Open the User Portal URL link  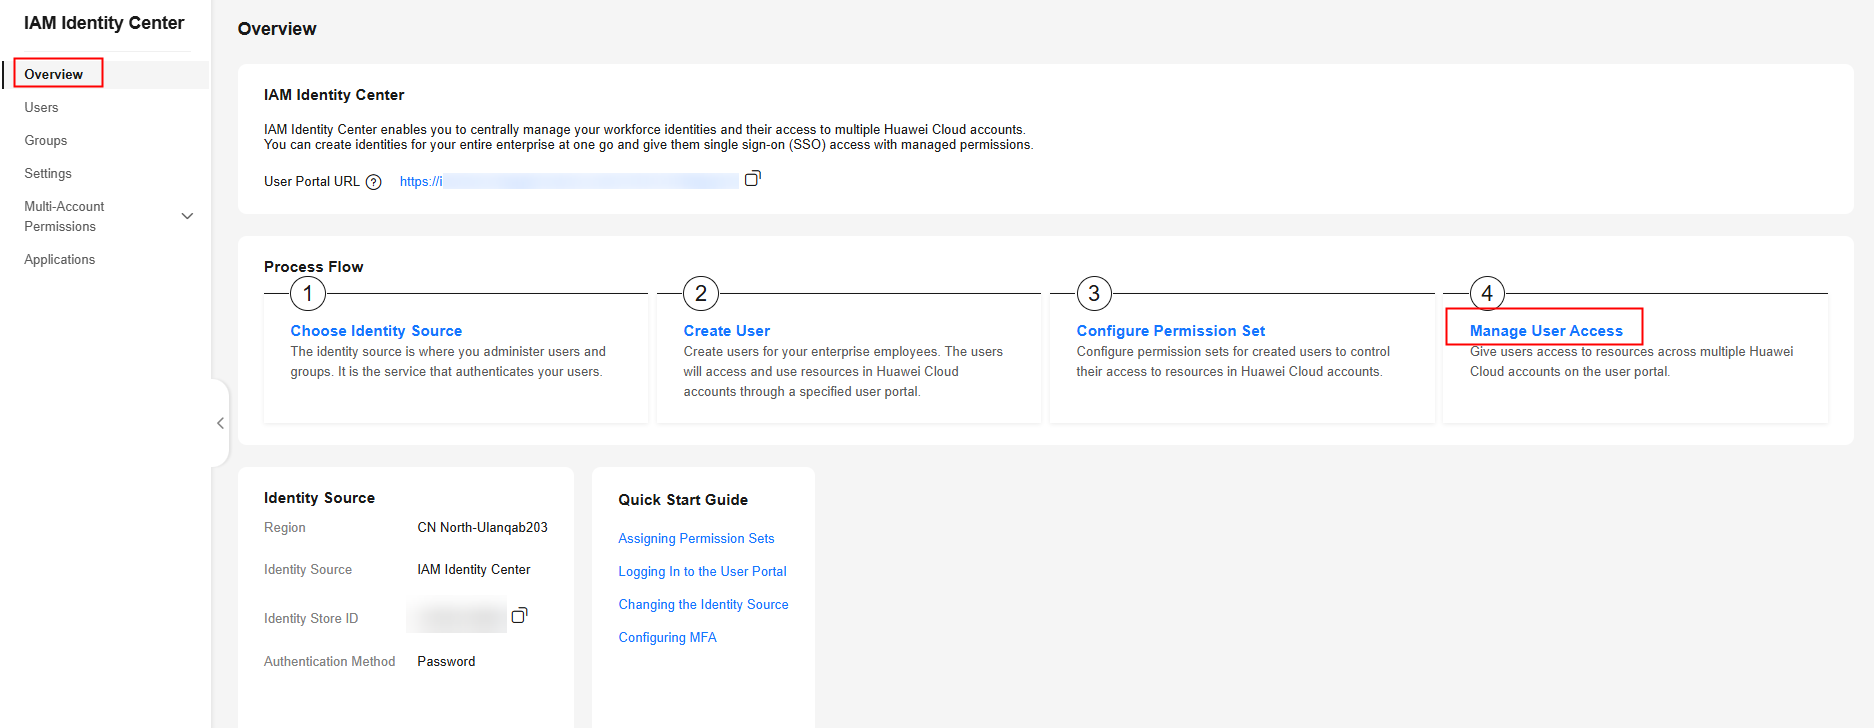click(568, 181)
